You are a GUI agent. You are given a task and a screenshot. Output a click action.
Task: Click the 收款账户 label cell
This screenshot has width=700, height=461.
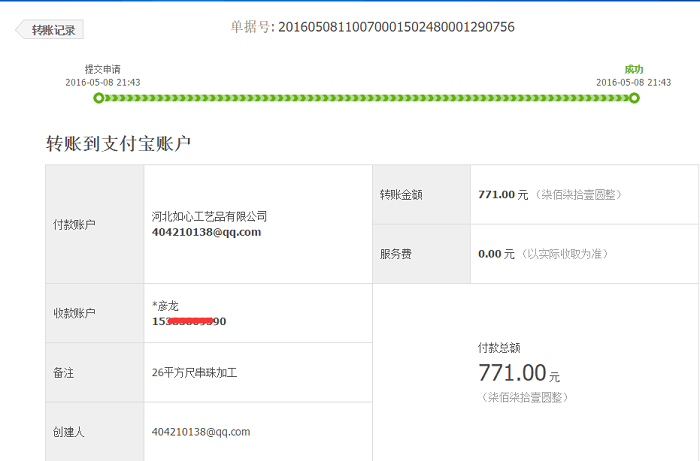click(95, 313)
